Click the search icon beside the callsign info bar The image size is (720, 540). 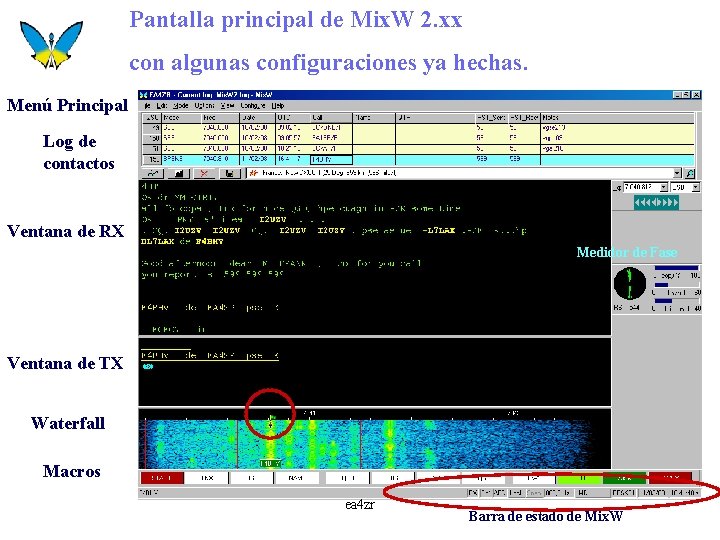click(690, 173)
